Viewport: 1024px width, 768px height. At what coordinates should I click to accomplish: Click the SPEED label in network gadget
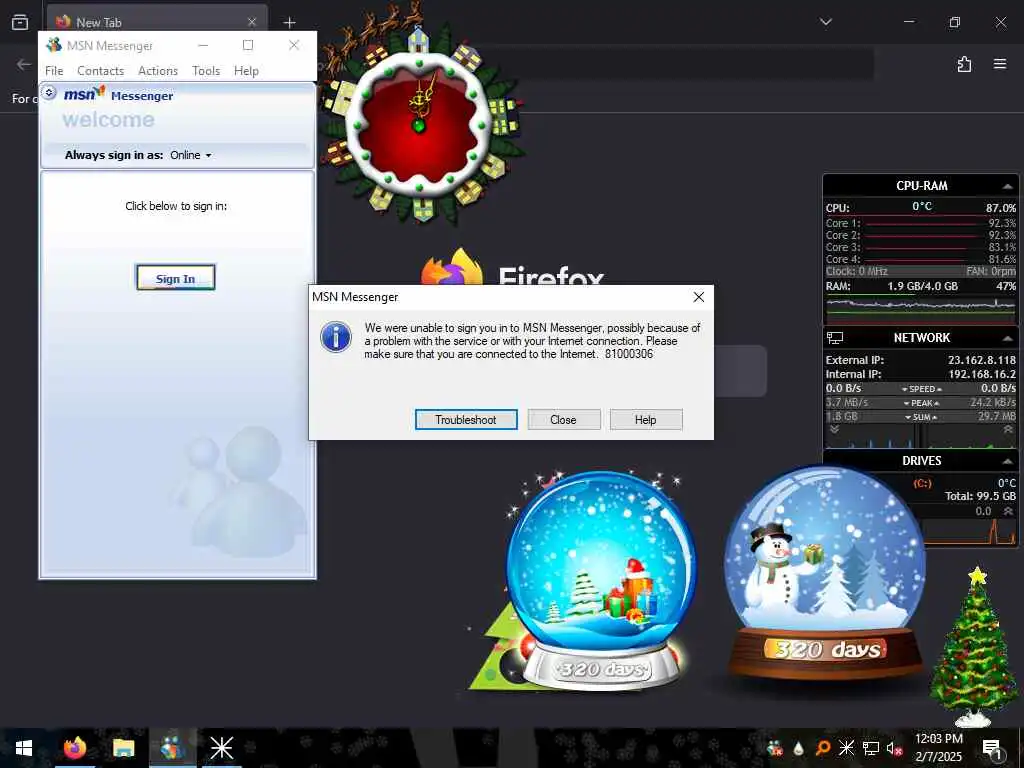coord(921,389)
